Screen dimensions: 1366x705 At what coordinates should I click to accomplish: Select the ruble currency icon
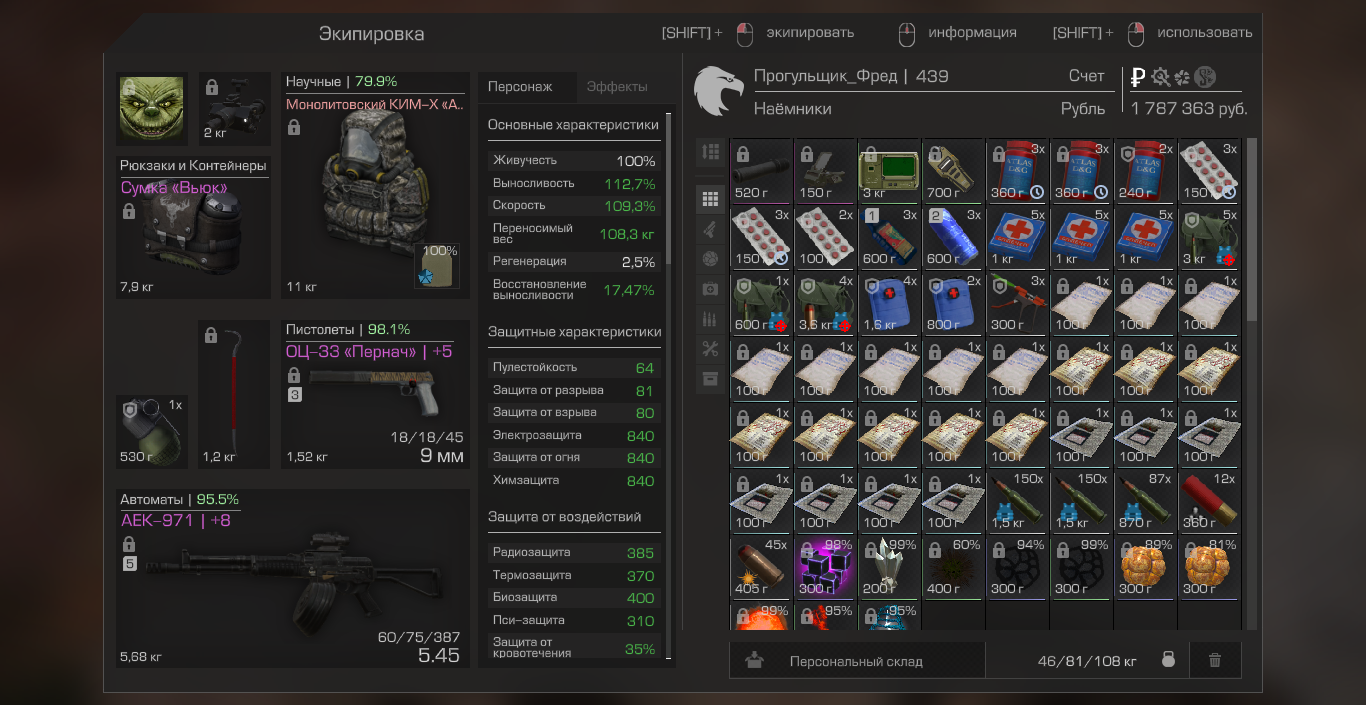click(x=1138, y=77)
